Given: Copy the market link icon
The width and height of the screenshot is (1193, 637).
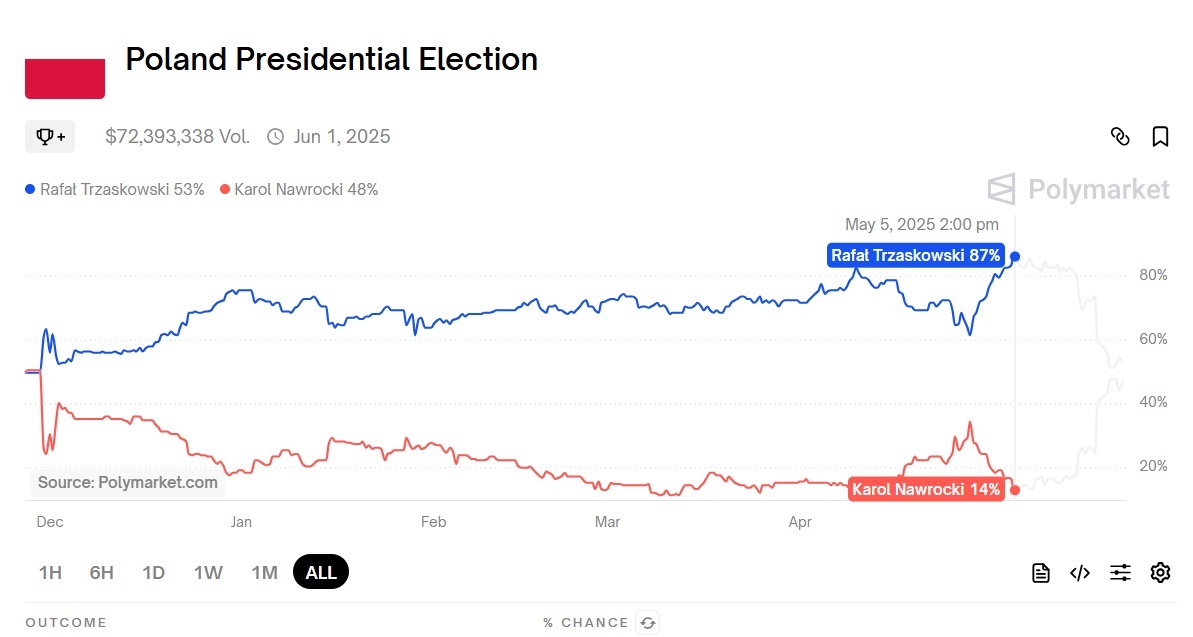Looking at the screenshot, I should pyautogui.click(x=1120, y=136).
